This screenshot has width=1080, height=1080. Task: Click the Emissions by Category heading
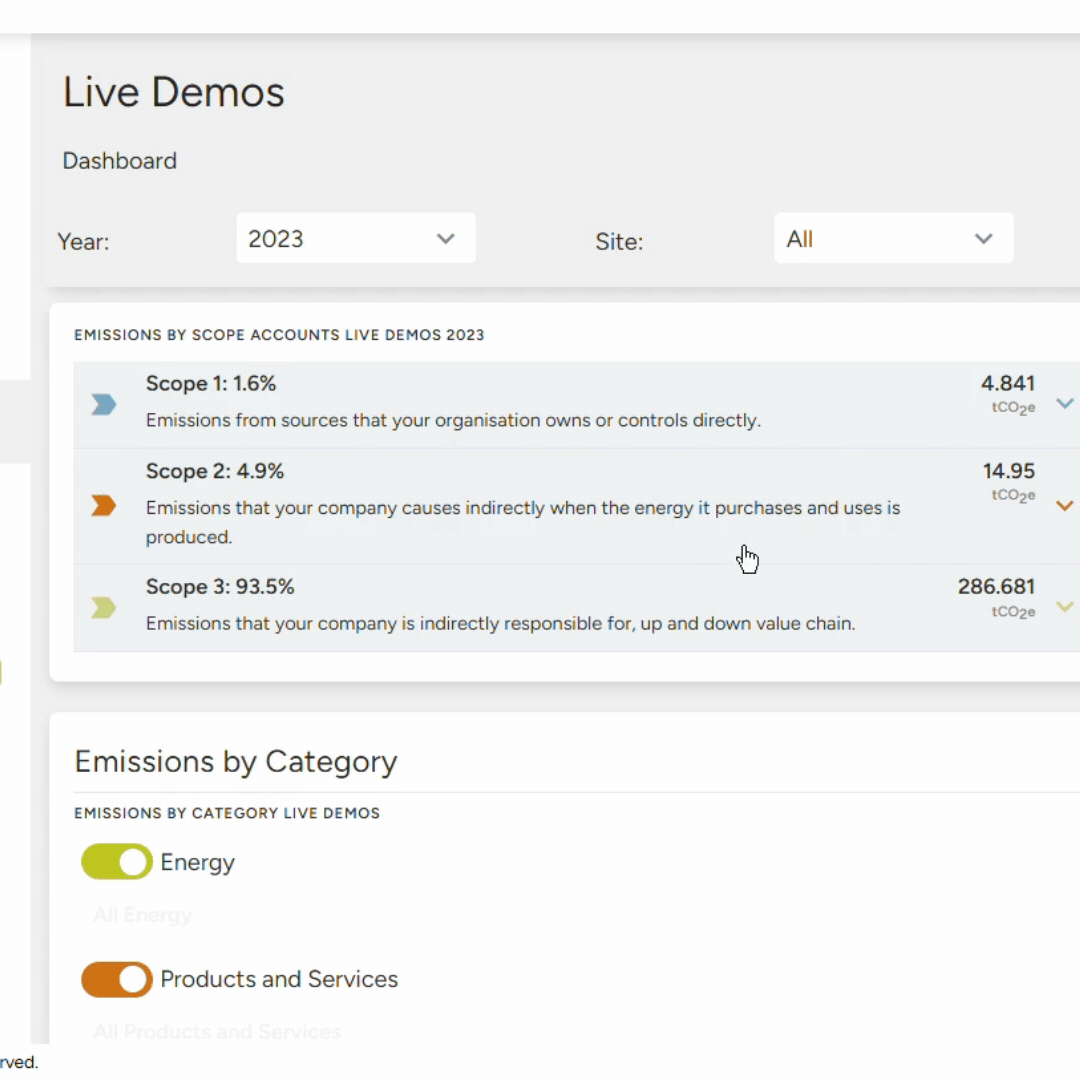point(236,762)
